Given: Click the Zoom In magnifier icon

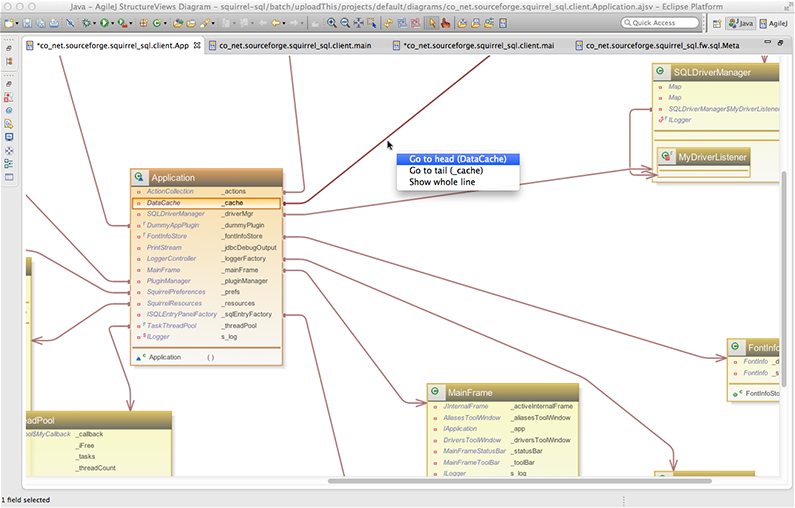Looking at the screenshot, I should (x=332, y=23).
